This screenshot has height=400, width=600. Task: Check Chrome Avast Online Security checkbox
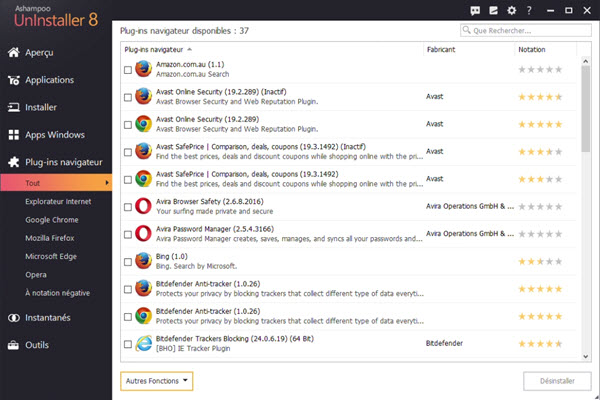click(128, 125)
